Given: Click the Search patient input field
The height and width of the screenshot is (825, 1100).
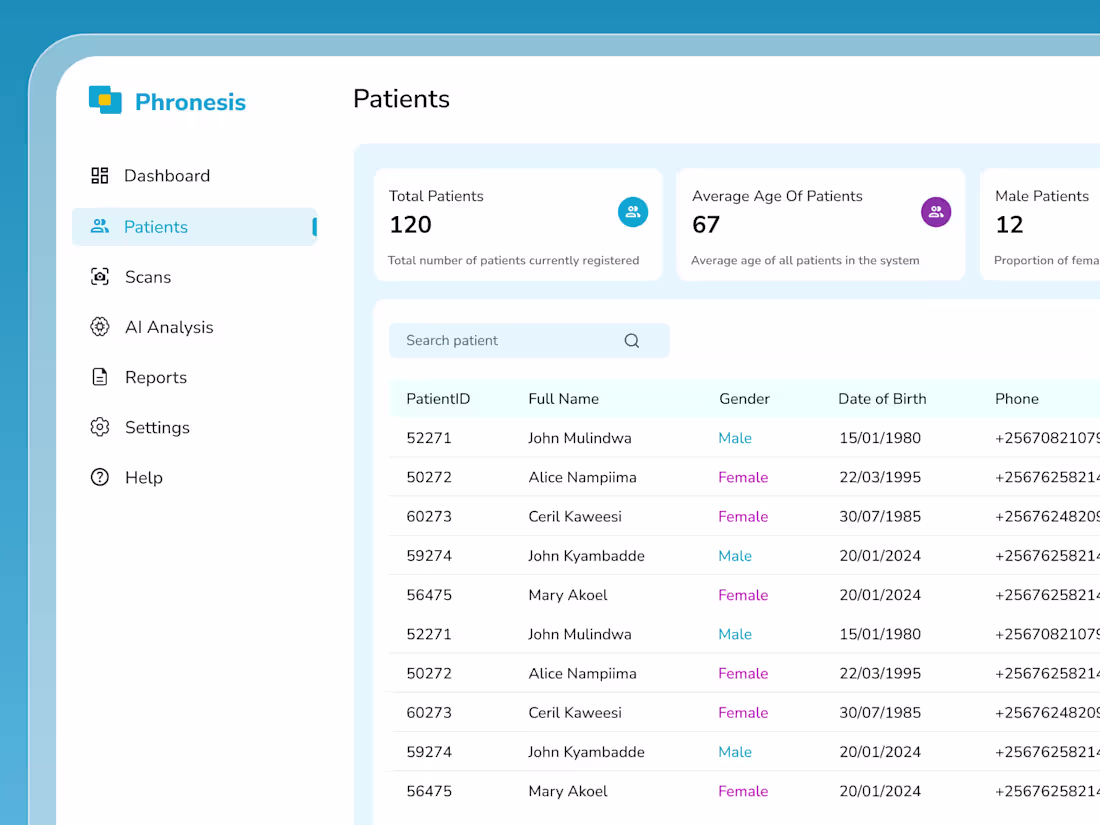Looking at the screenshot, I should (500, 340).
